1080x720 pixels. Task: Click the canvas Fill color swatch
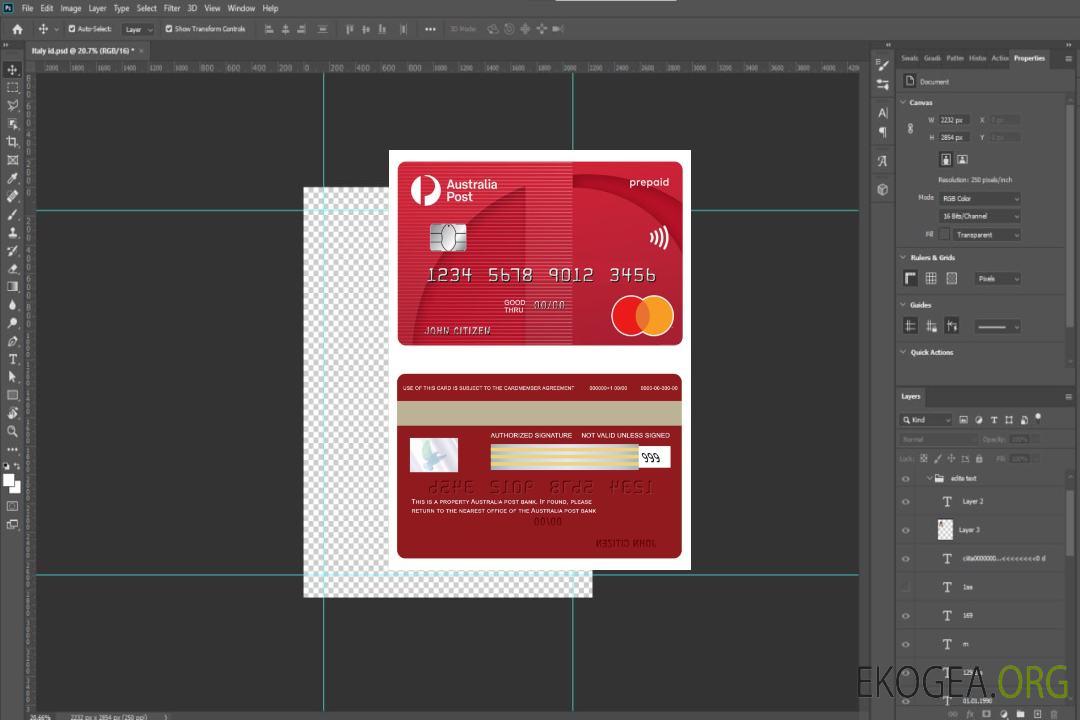944,235
